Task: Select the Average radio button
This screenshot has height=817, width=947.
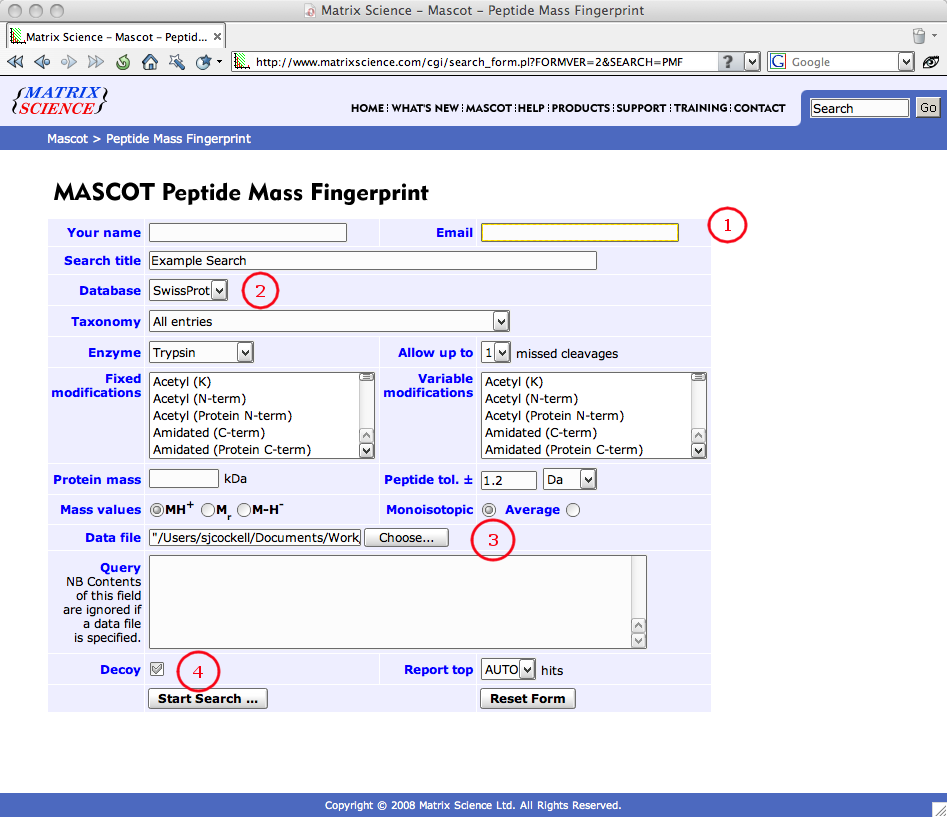Action: [573, 510]
